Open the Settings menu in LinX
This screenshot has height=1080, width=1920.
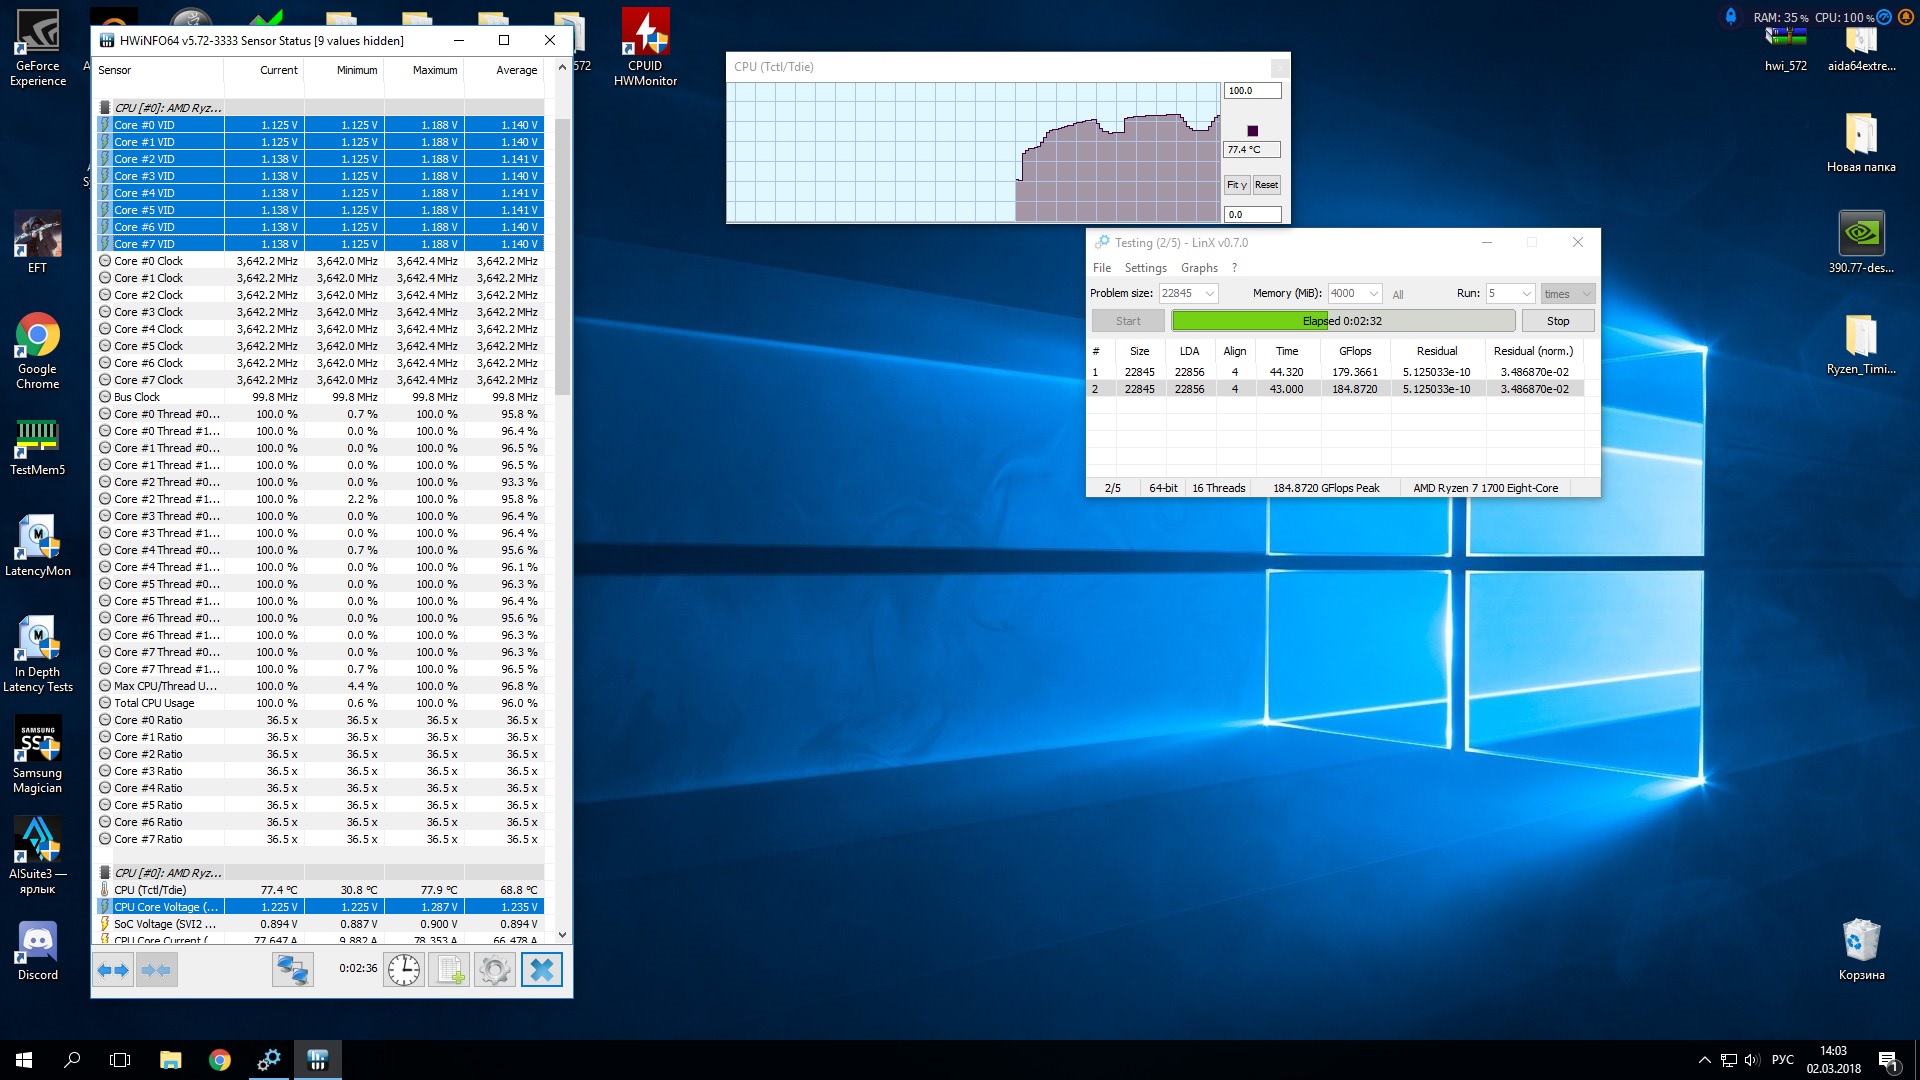(1145, 268)
